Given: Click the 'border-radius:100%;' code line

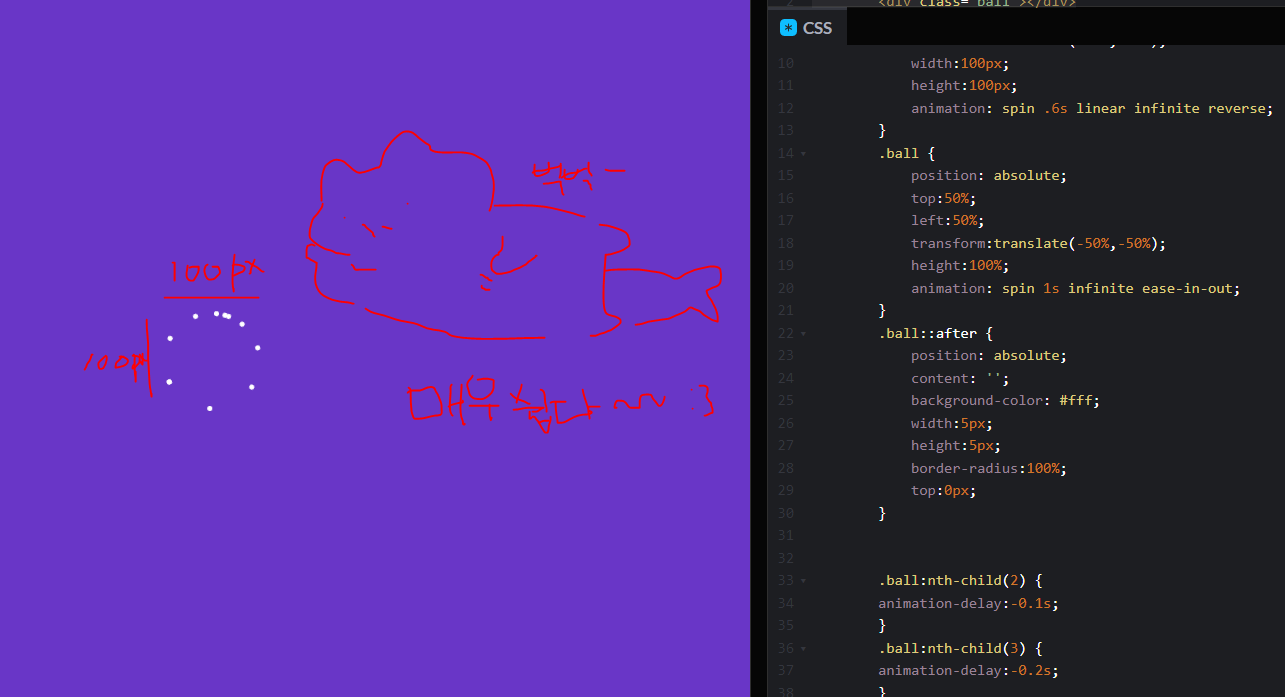Looking at the screenshot, I should pyautogui.click(x=989, y=468).
